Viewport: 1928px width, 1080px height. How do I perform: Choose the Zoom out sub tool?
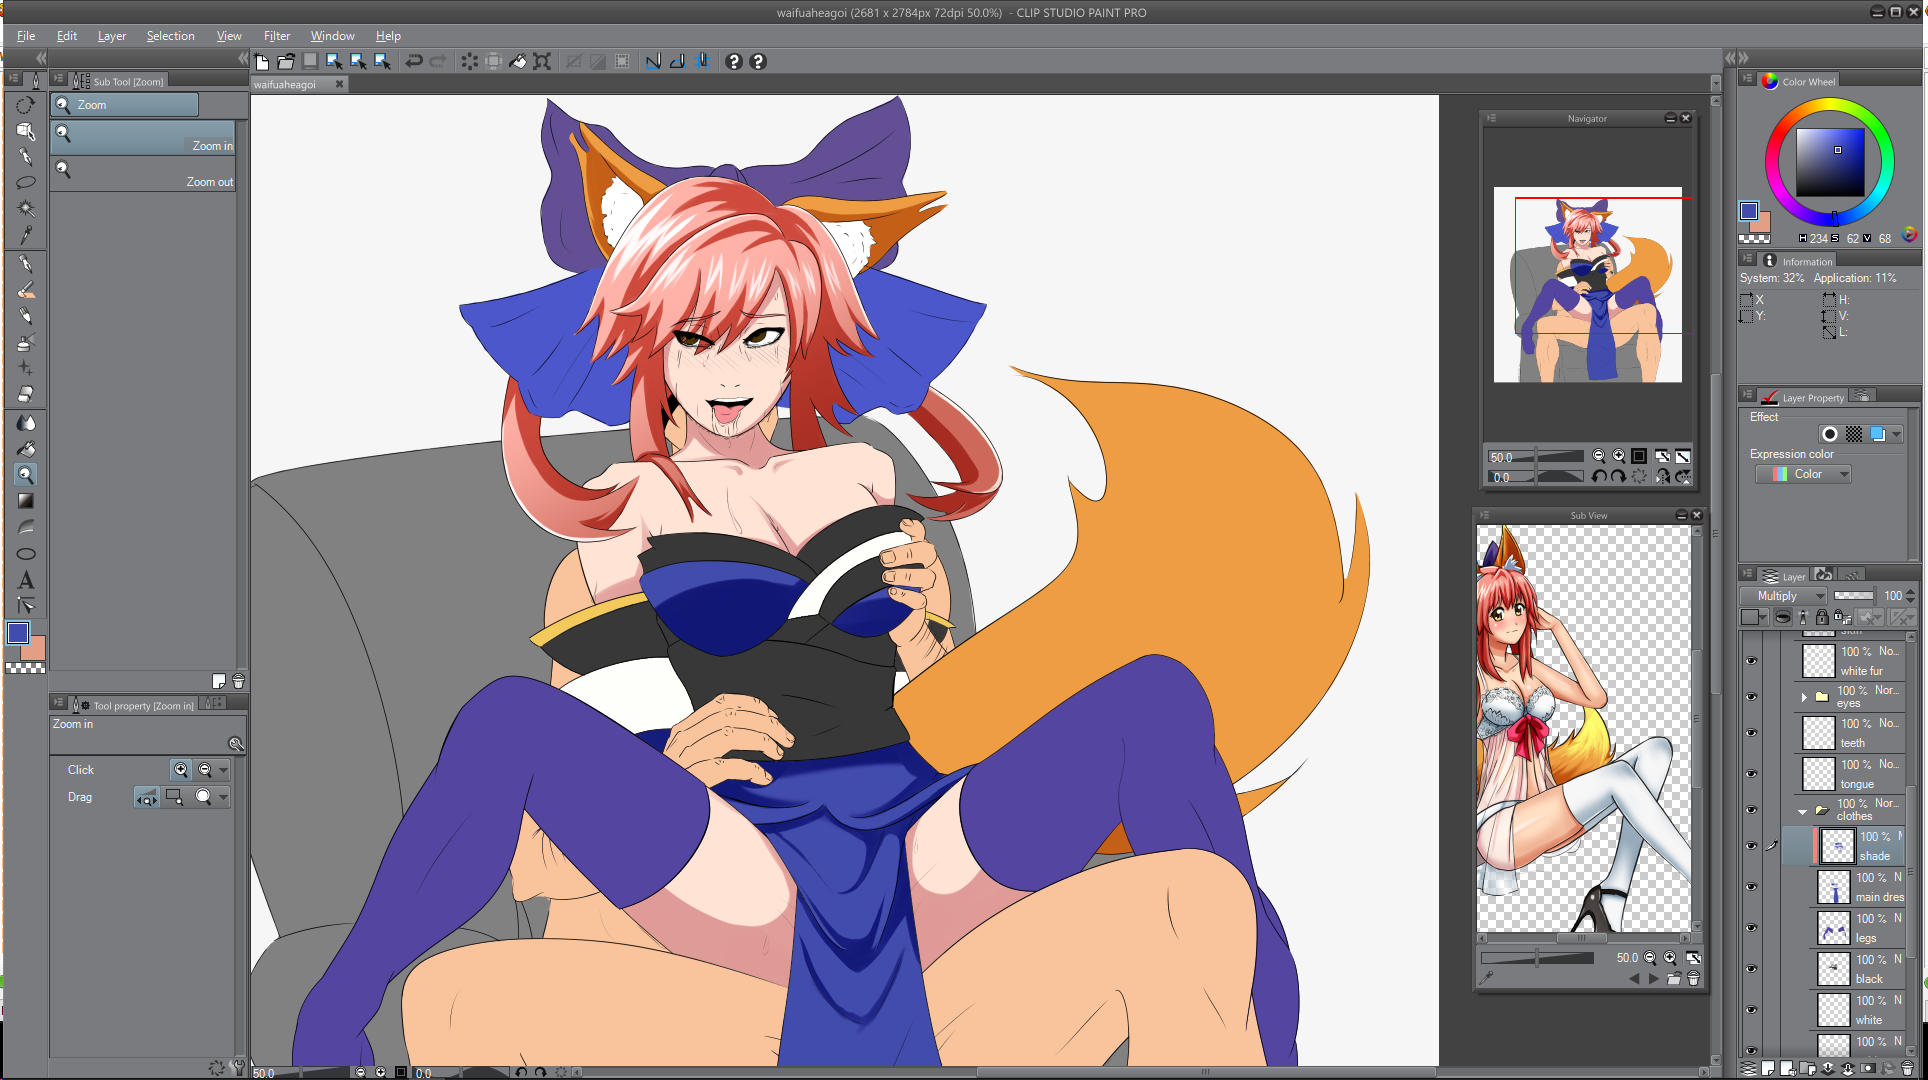[143, 174]
